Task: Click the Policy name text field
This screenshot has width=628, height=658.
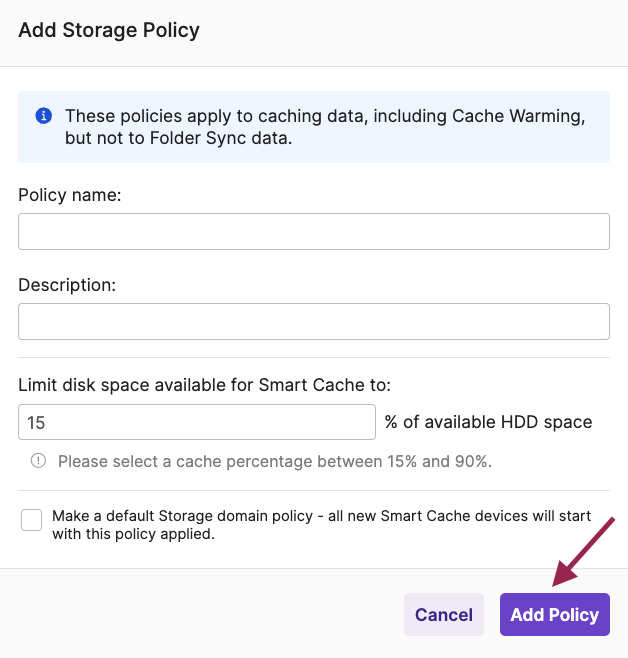Action: 314,231
